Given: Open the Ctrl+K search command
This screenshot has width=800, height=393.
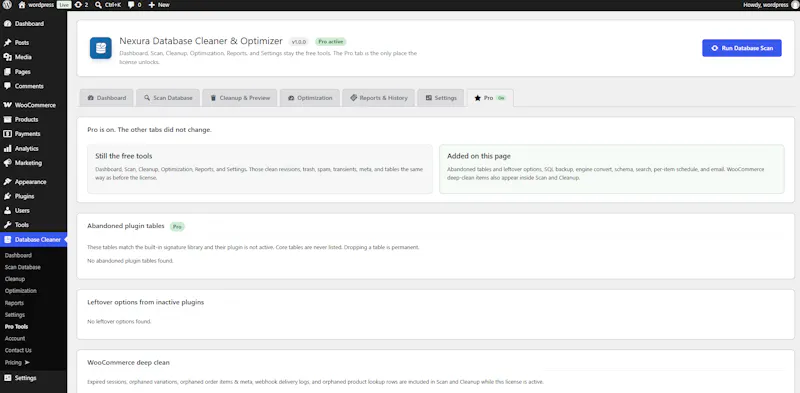Looking at the screenshot, I should [108, 5].
